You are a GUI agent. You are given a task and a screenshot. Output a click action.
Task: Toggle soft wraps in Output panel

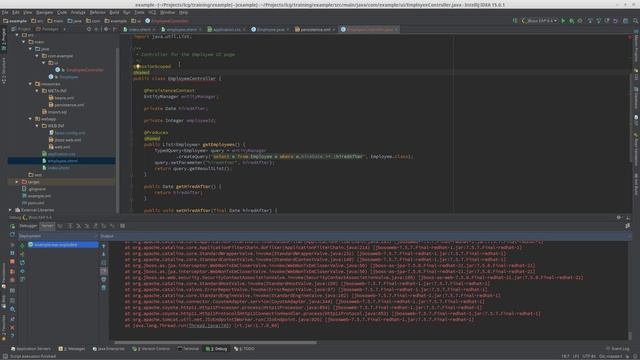tap(104, 263)
